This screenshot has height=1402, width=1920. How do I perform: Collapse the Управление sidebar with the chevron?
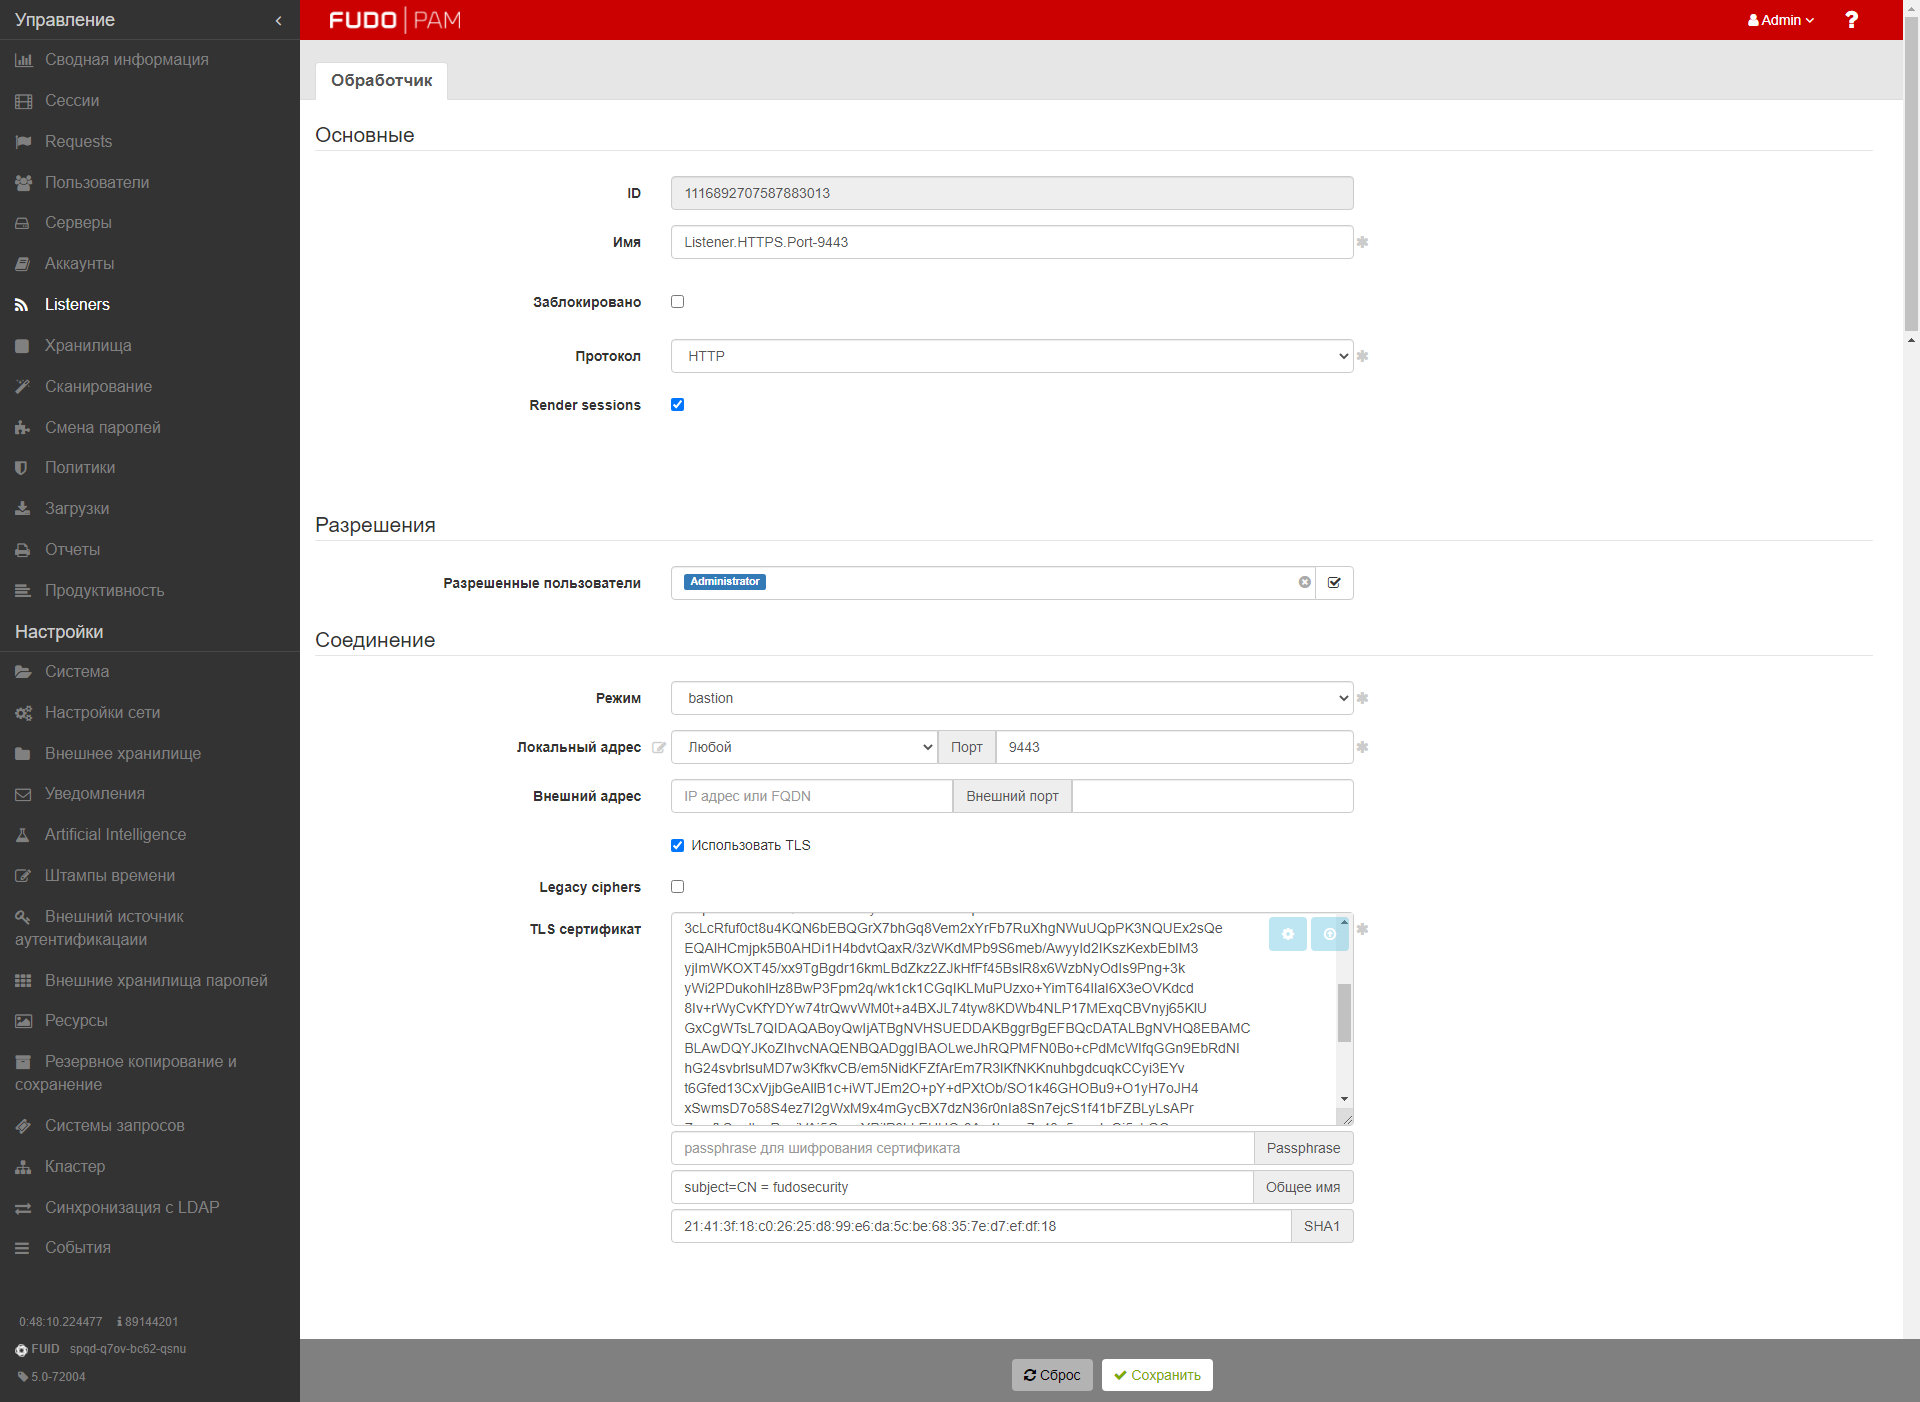(x=278, y=20)
